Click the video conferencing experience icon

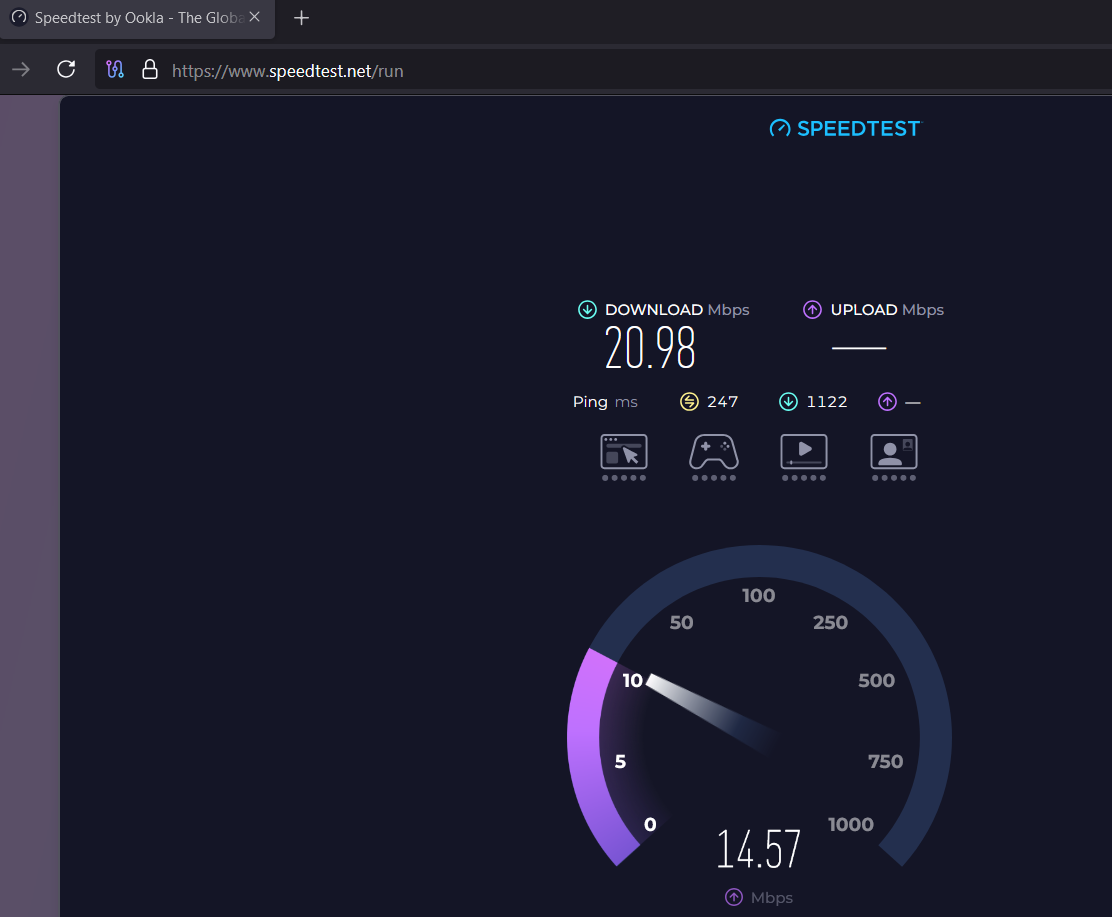[894, 457]
